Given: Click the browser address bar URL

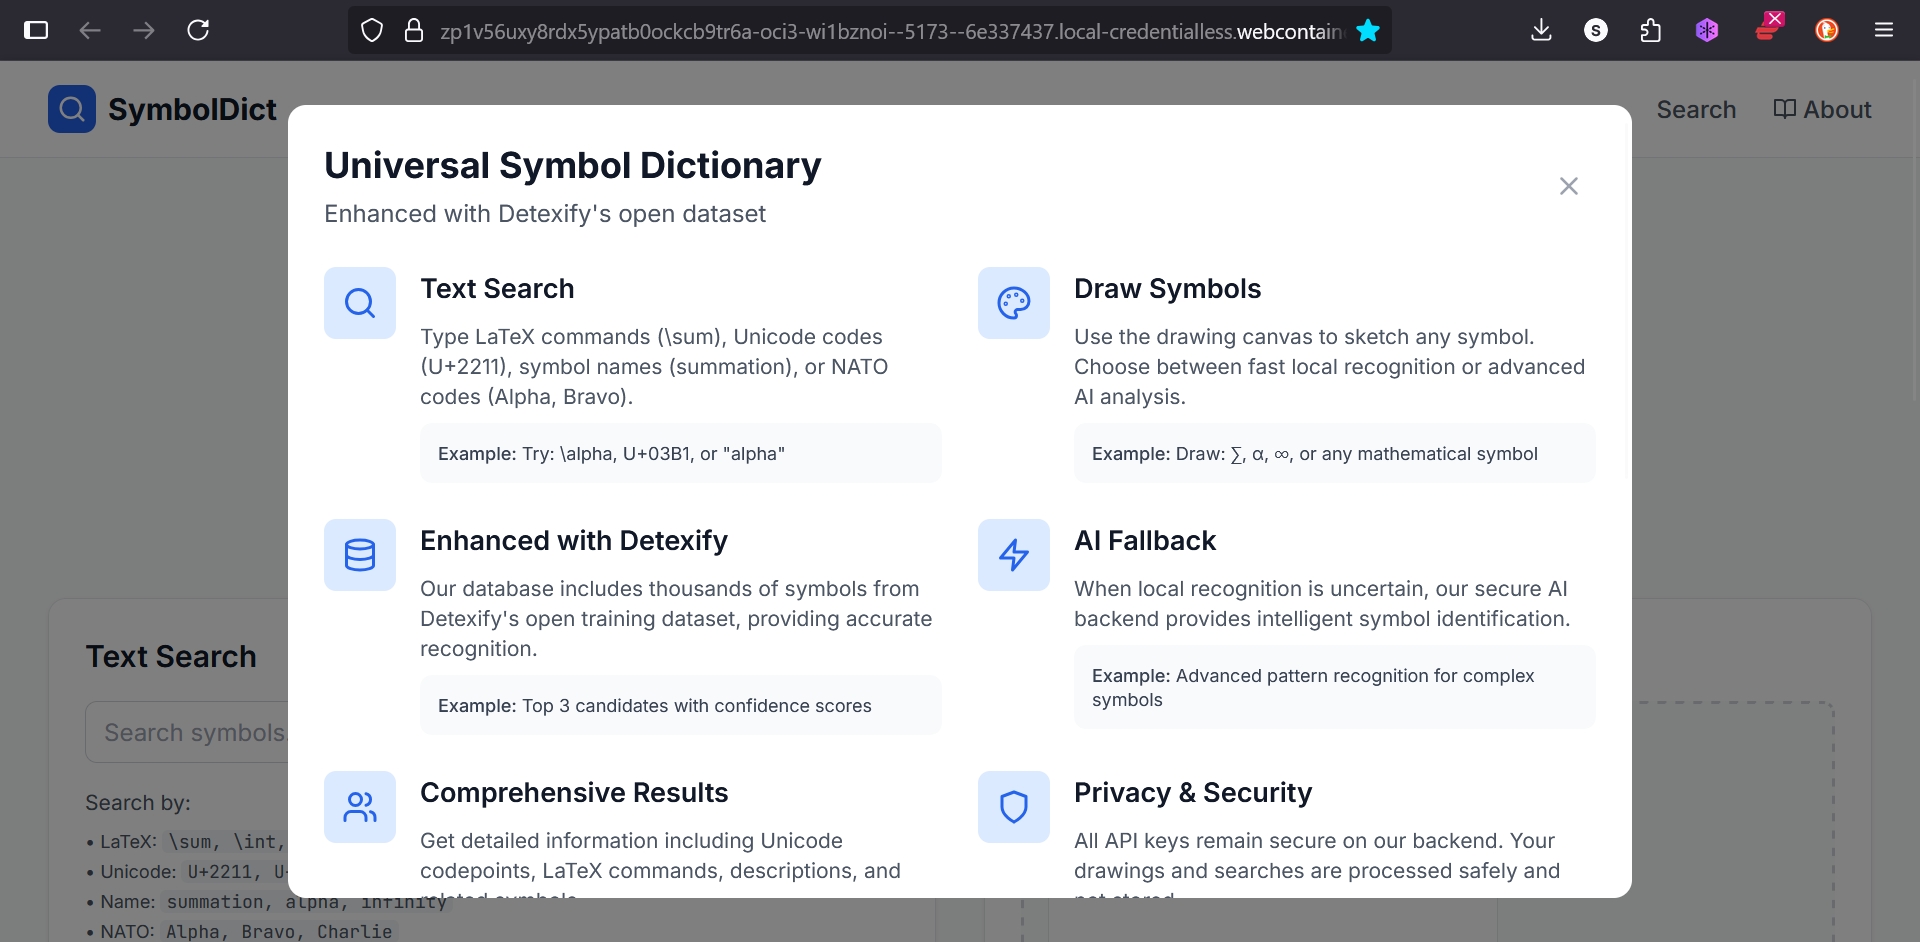Looking at the screenshot, I should click(x=890, y=31).
